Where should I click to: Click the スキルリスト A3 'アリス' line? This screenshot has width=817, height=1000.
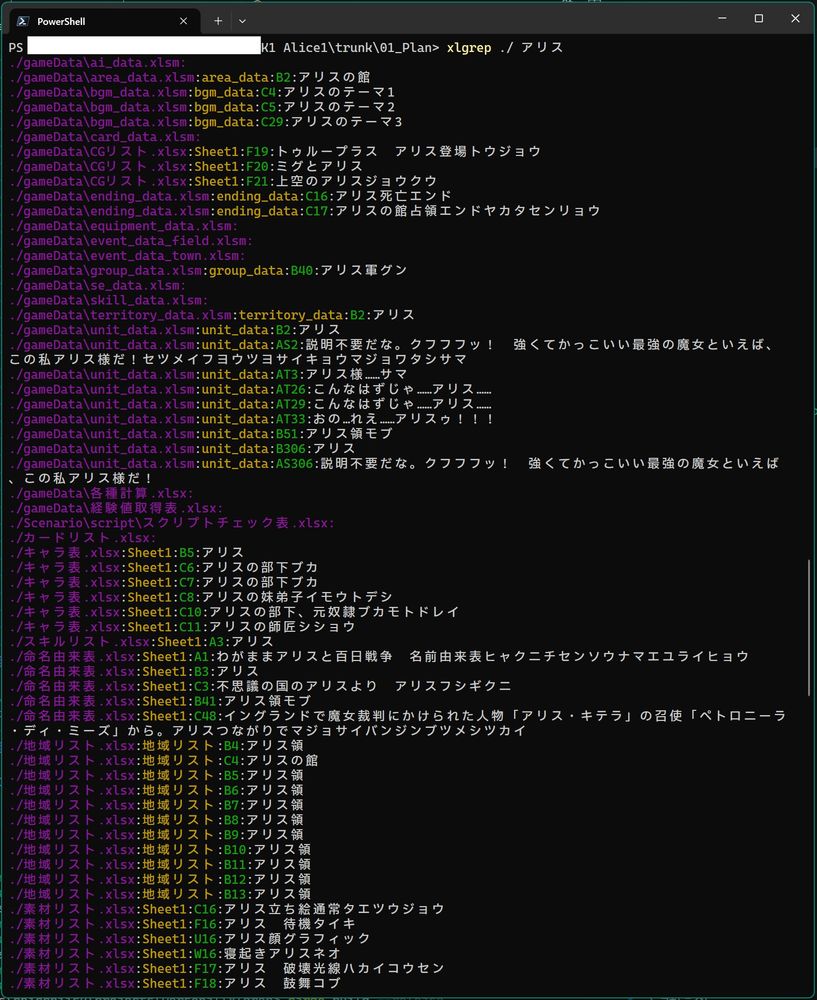[141, 642]
